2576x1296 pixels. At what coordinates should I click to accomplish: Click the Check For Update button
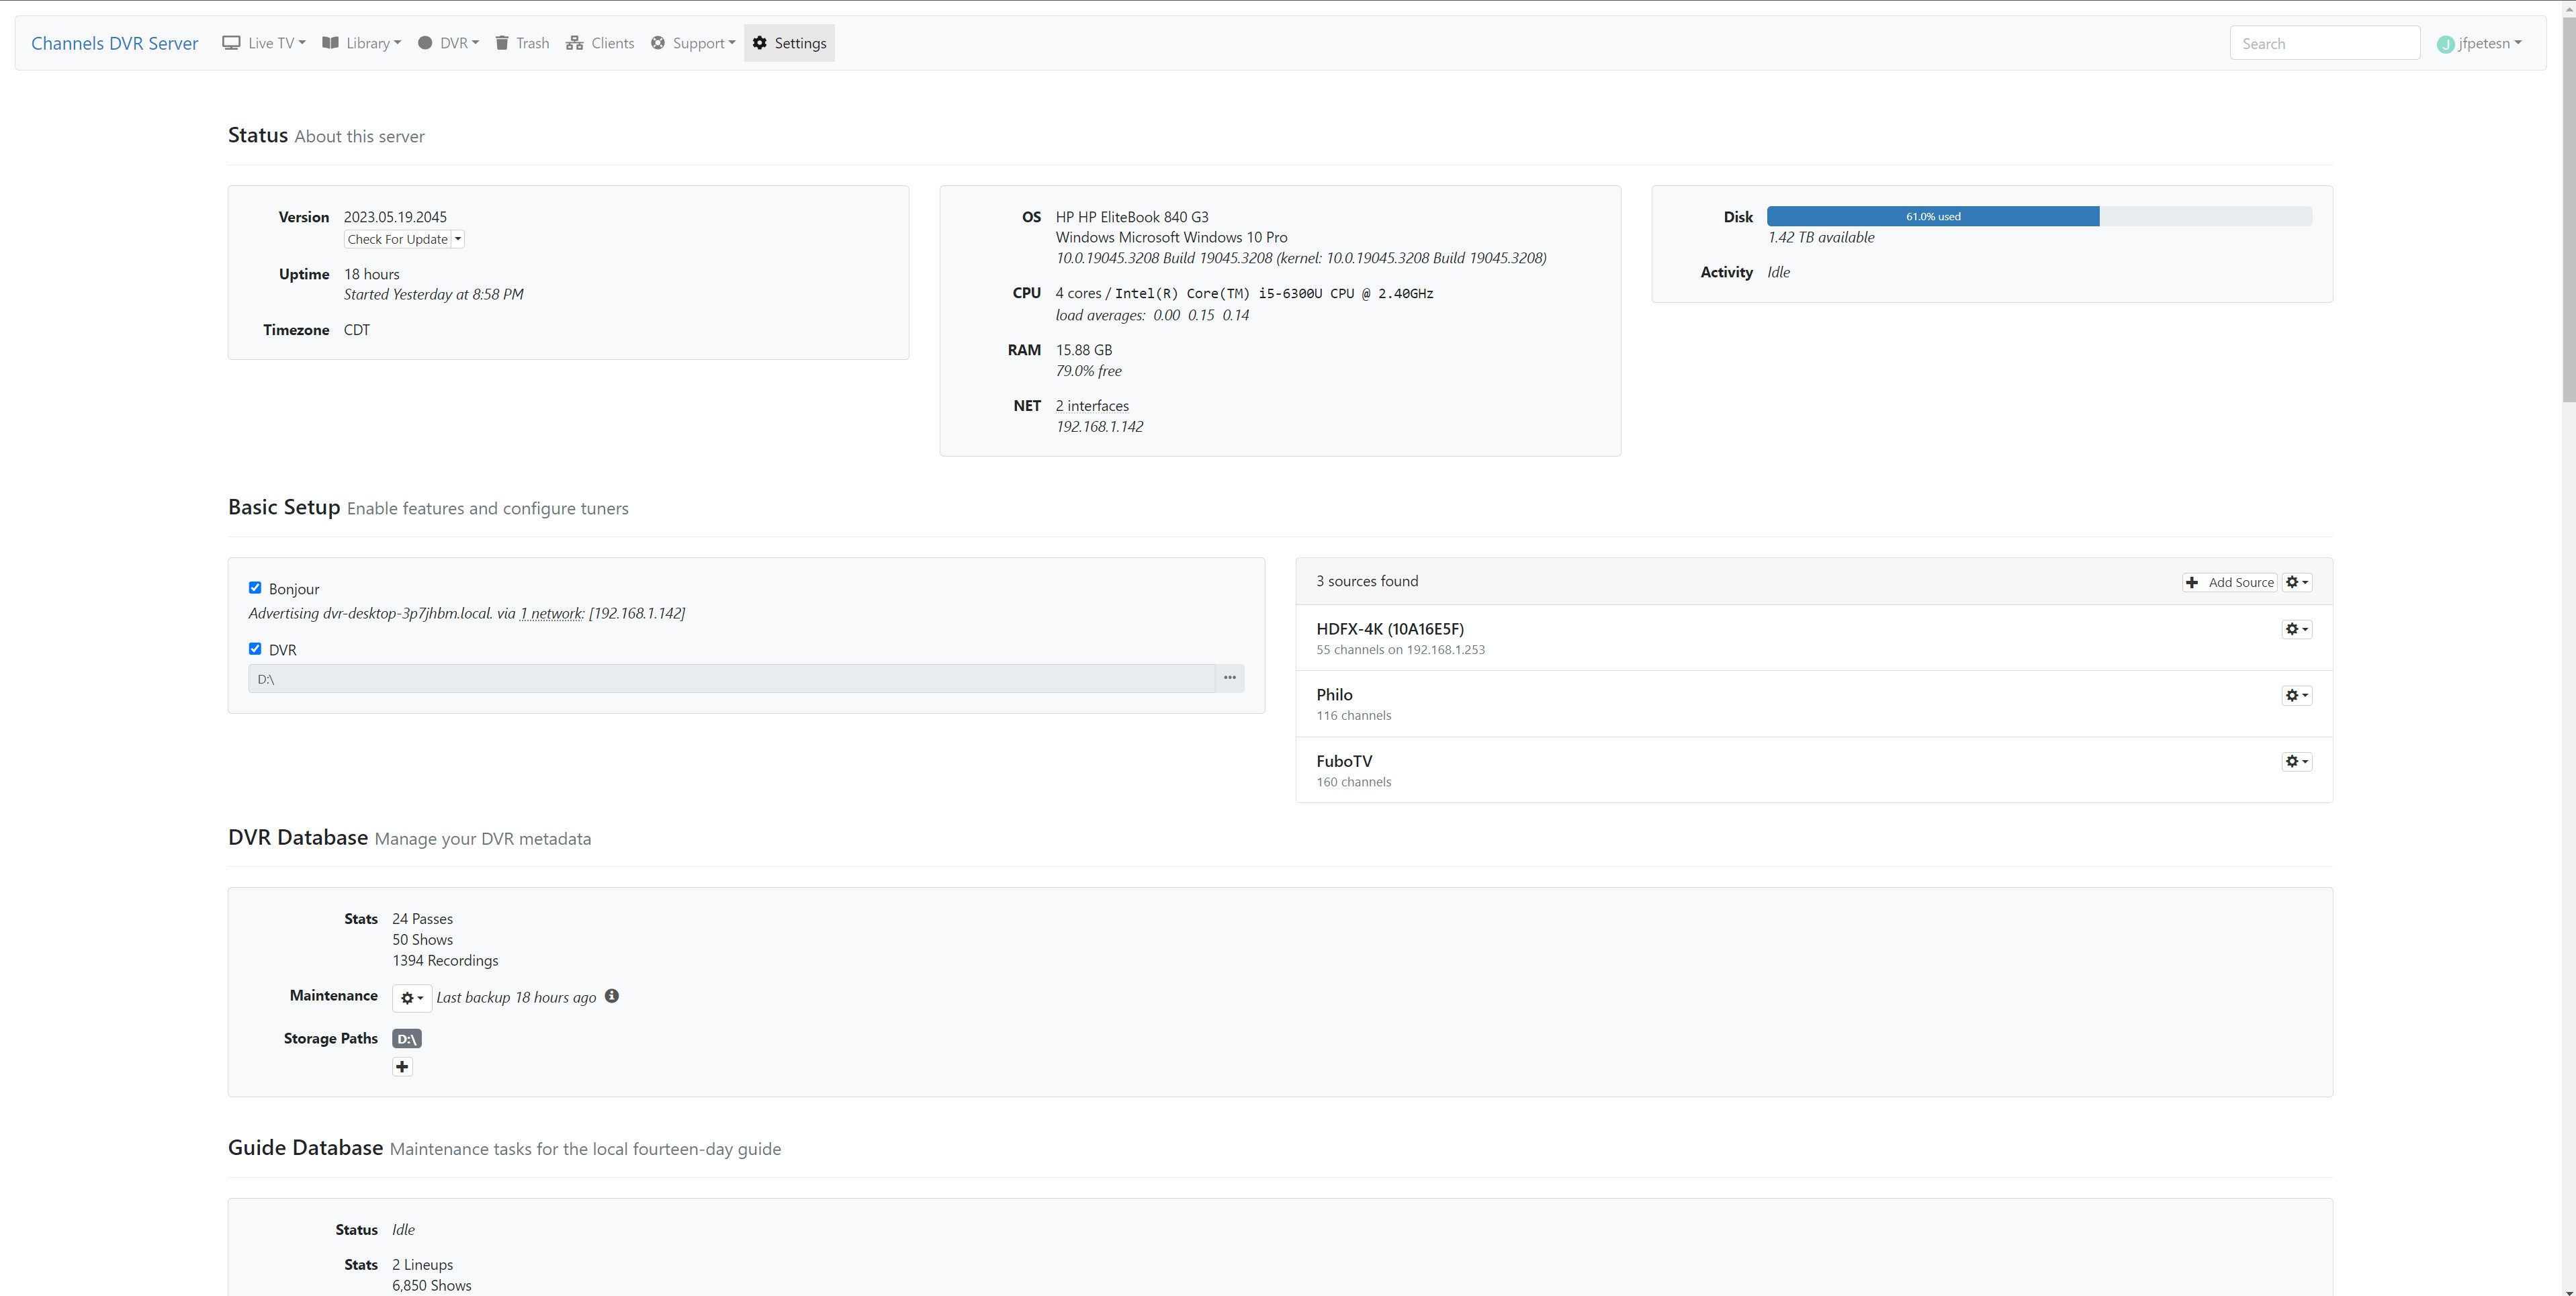point(397,239)
